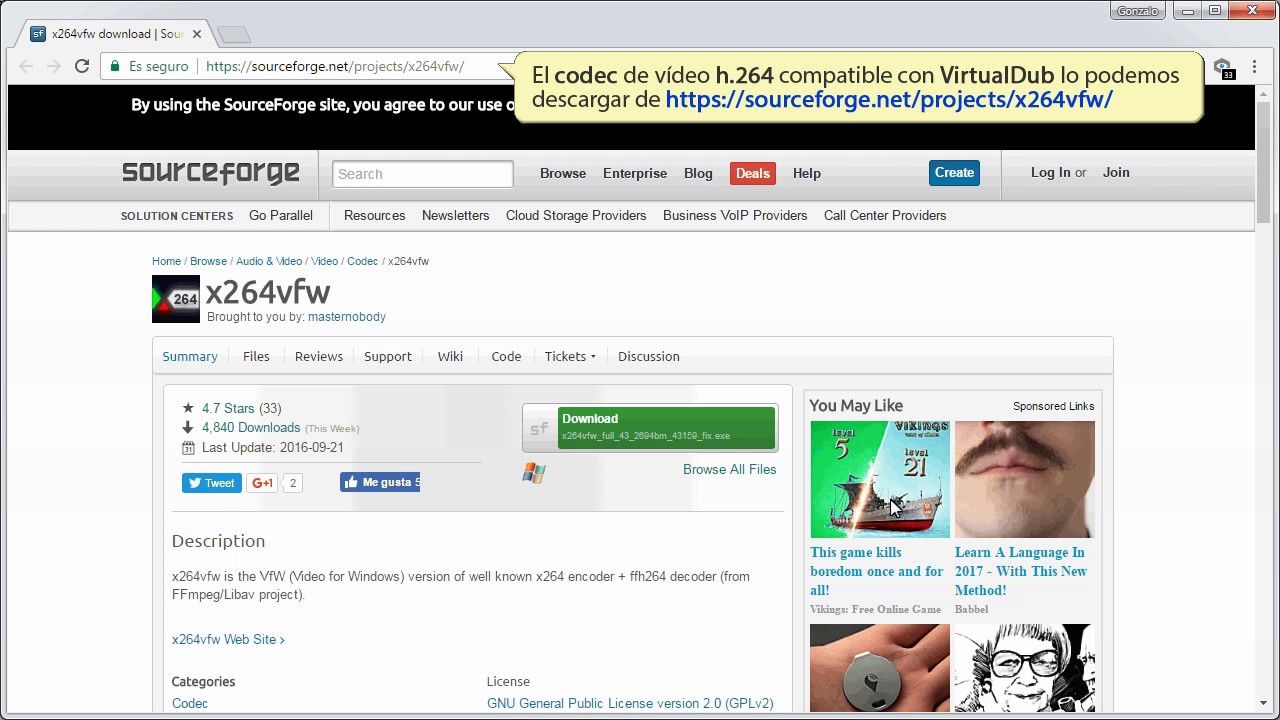Click the Search input field

pos(423,174)
